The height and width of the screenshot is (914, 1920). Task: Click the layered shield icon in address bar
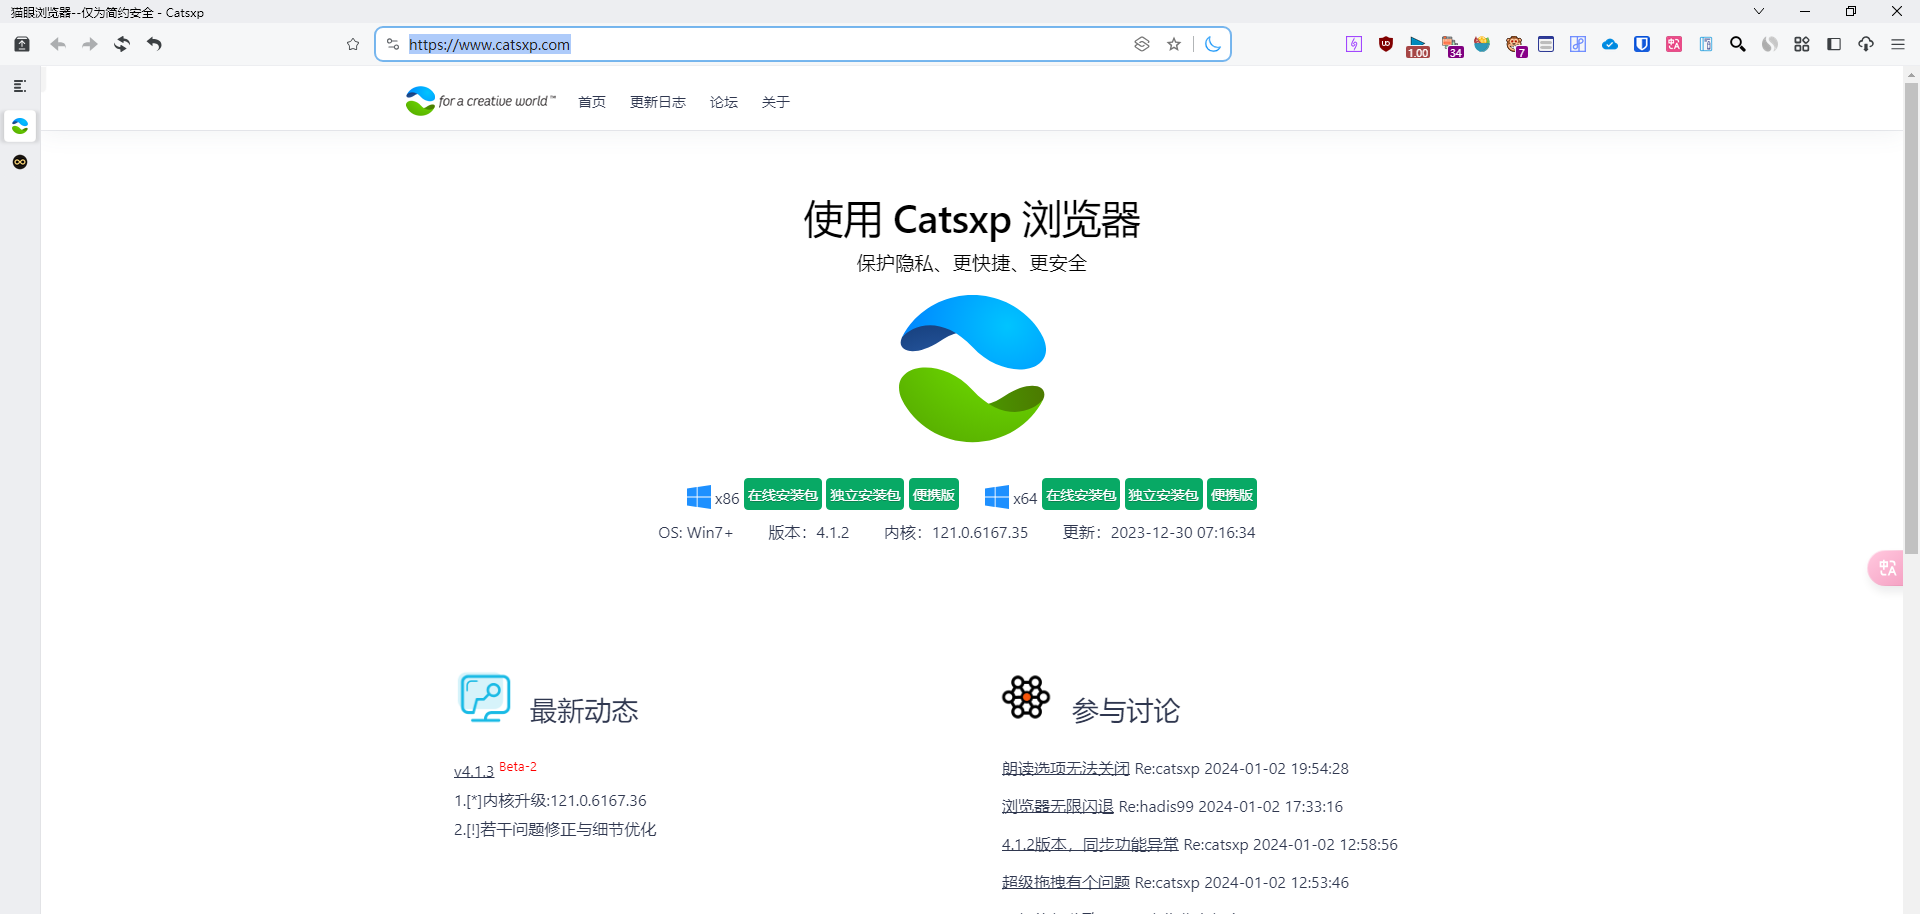click(1142, 44)
